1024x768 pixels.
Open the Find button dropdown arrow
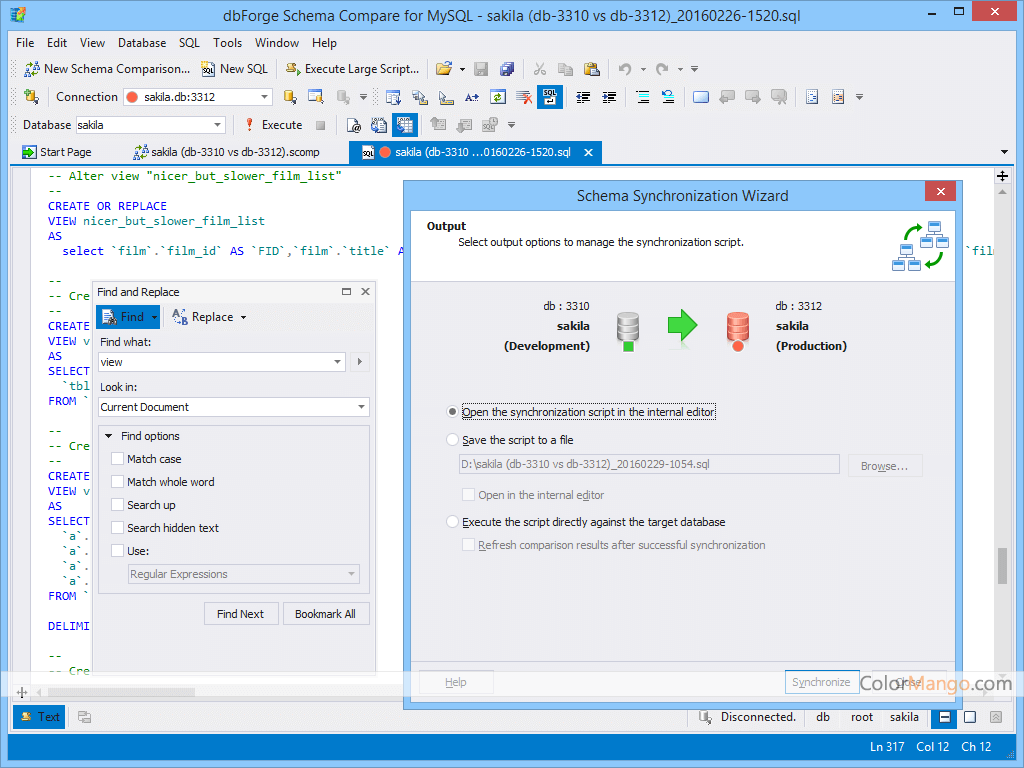click(154, 317)
